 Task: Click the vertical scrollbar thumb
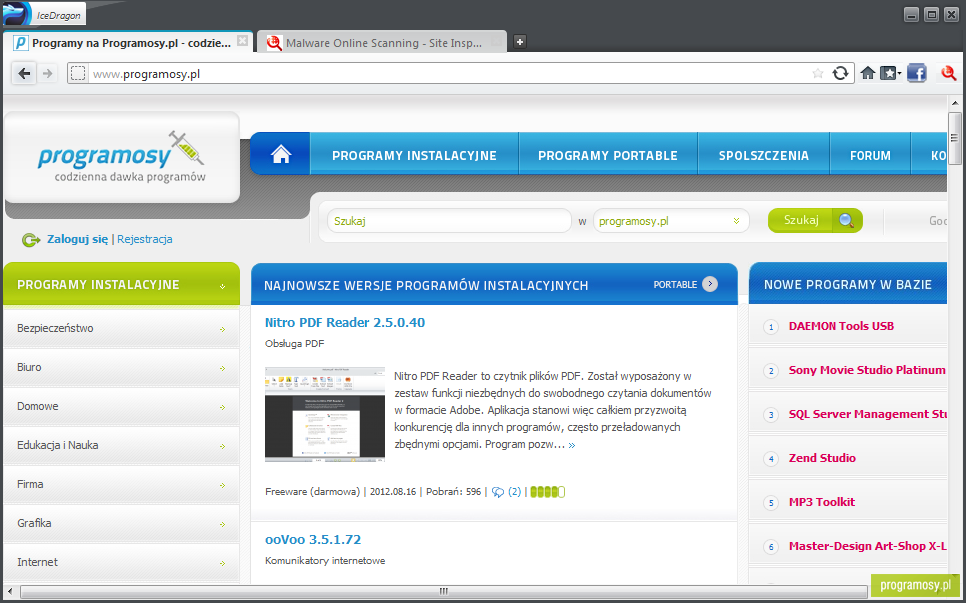[954, 137]
